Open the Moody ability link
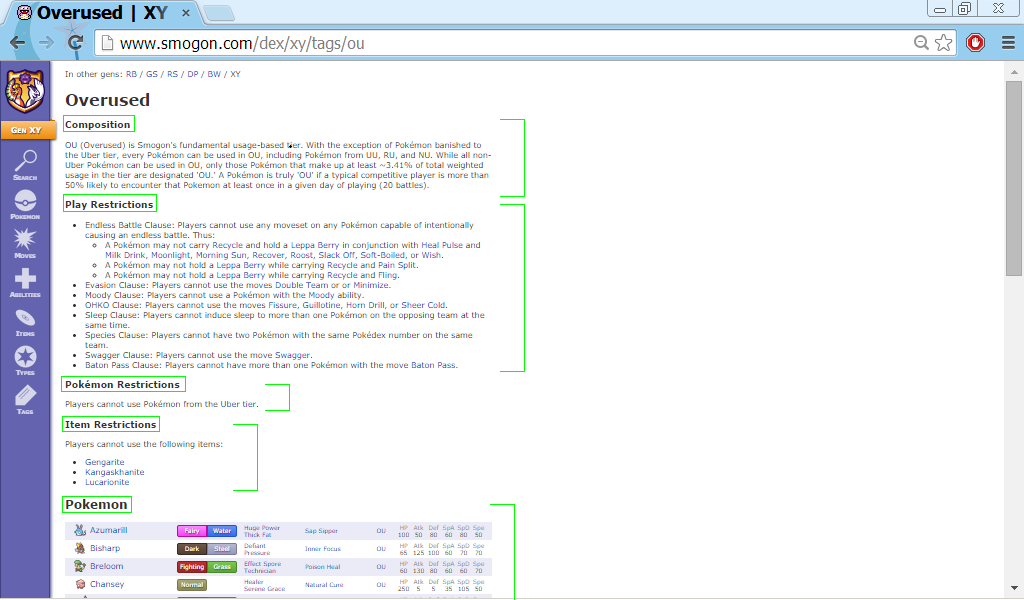Viewport: 1024px width, 600px height. point(321,295)
